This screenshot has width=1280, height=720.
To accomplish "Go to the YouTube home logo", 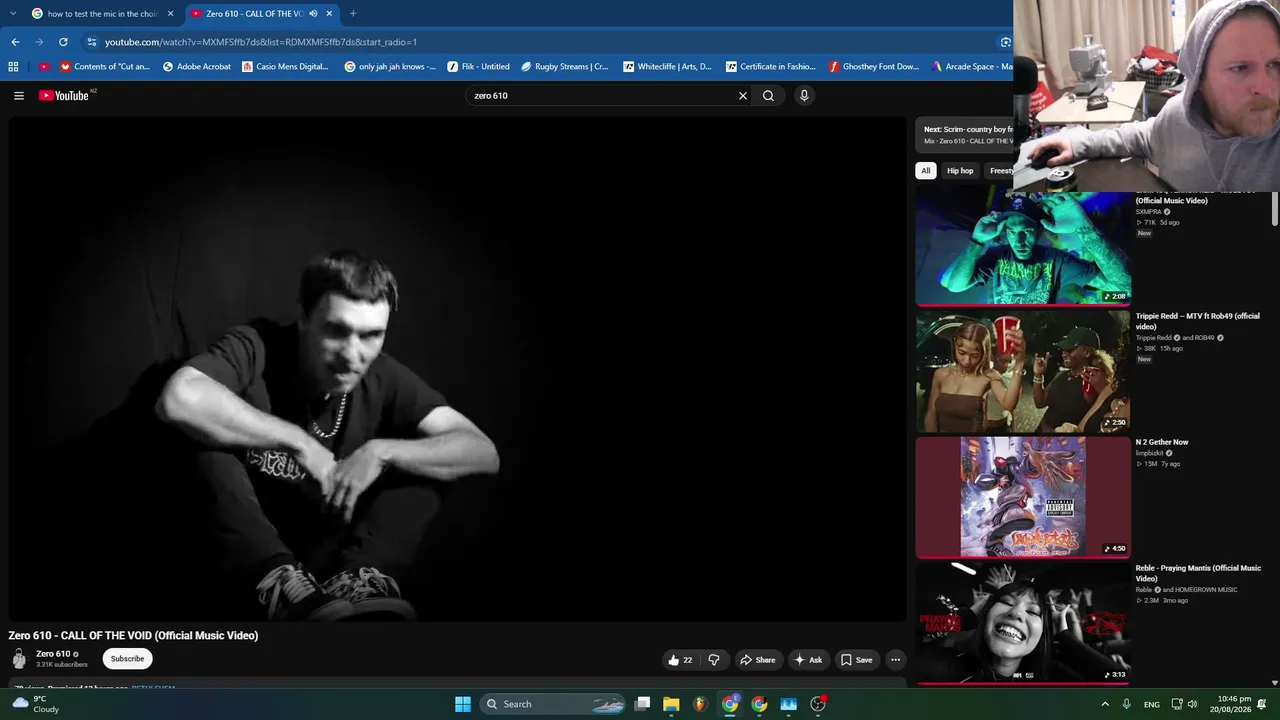I will (66, 96).
